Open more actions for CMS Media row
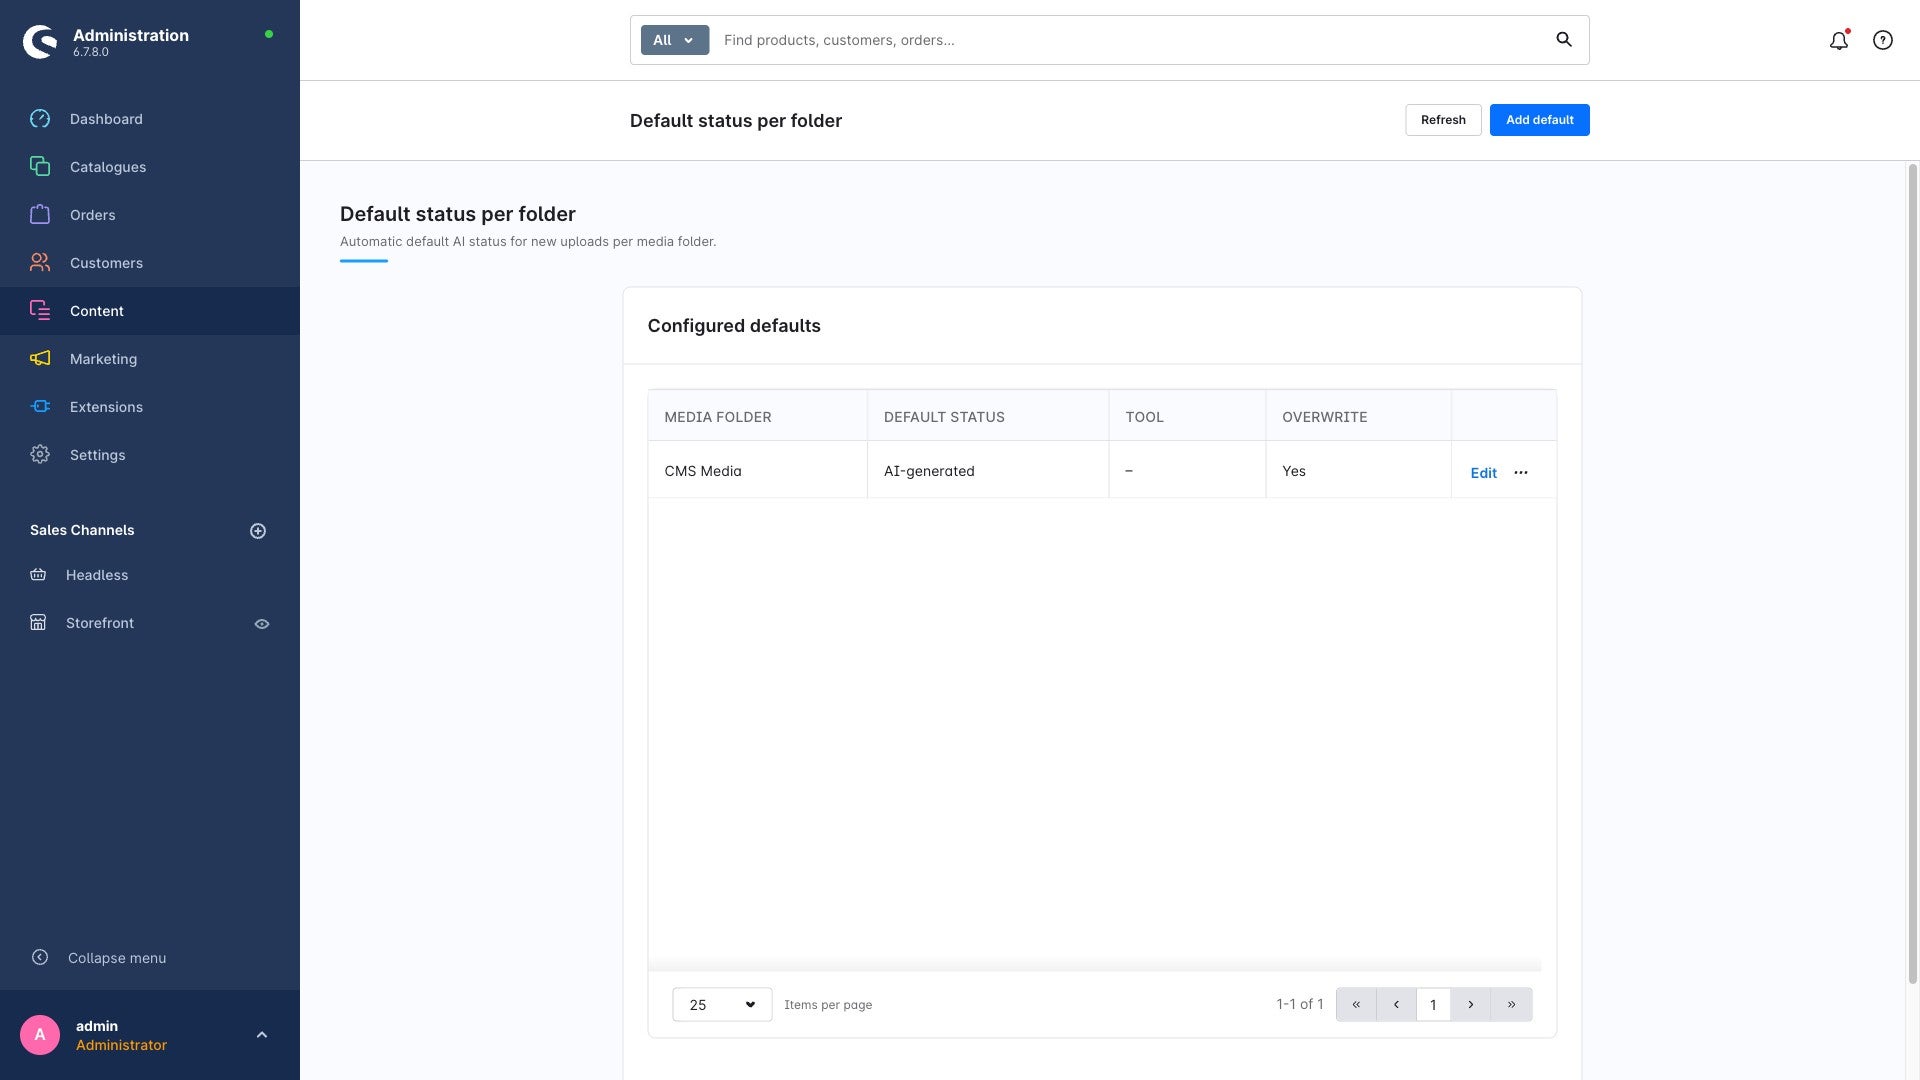The image size is (1920, 1080). (1521, 473)
